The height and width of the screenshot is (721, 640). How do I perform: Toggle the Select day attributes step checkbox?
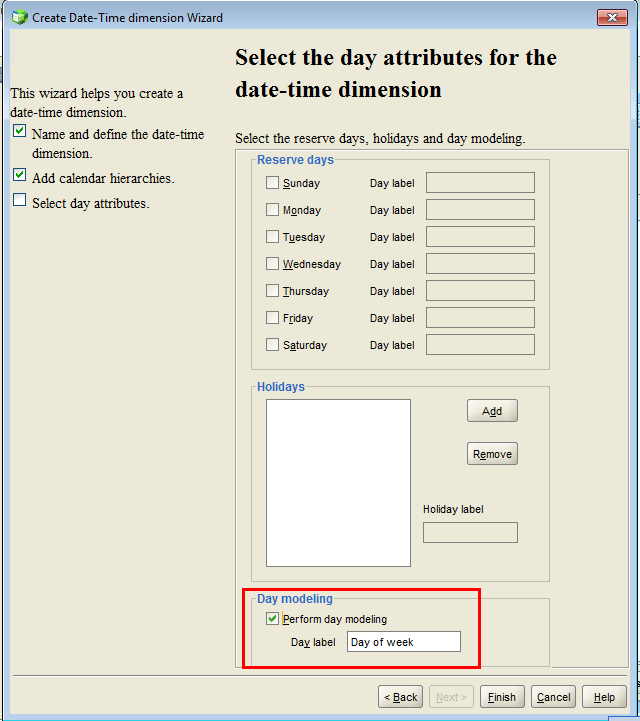click(x=19, y=200)
